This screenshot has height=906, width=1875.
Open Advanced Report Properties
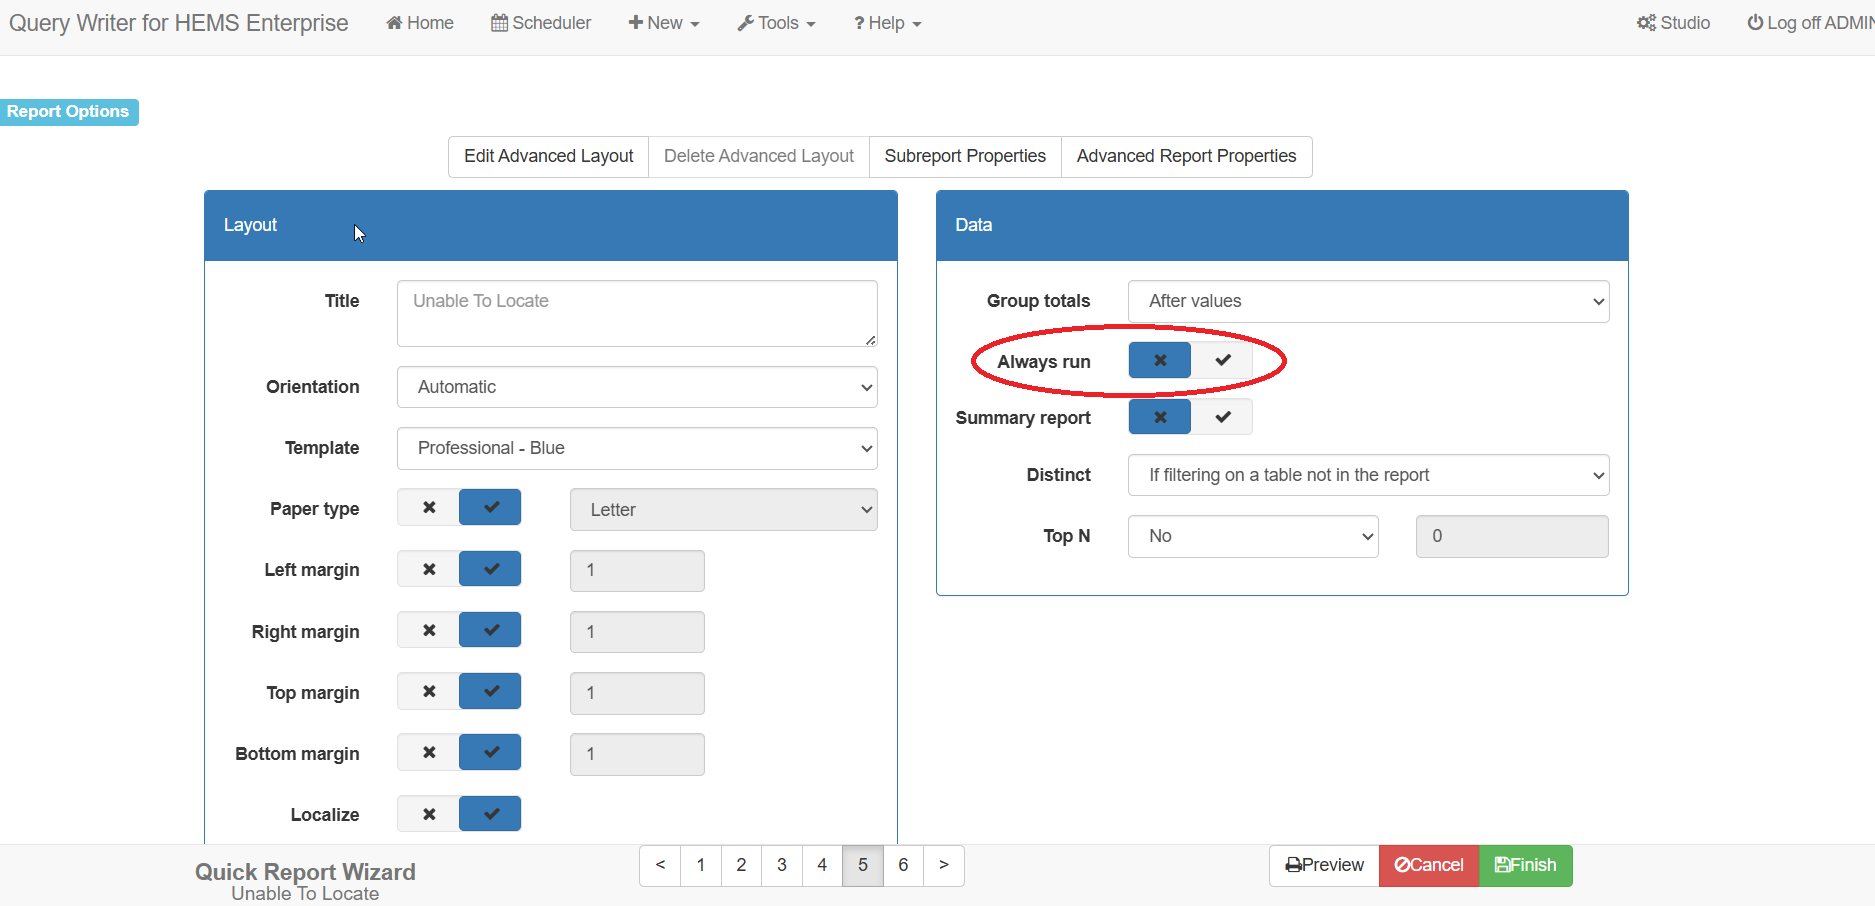coord(1186,157)
